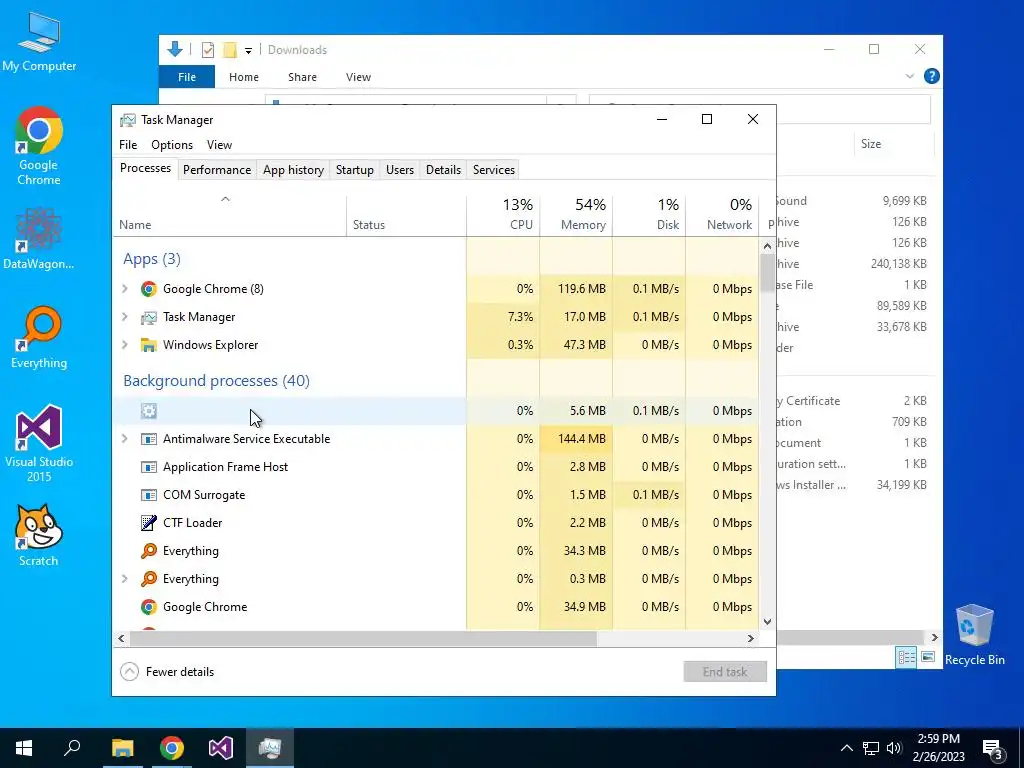The height and width of the screenshot is (768, 1024).
Task: Click Task Manager vertical scrollbar thumb
Action: click(767, 272)
